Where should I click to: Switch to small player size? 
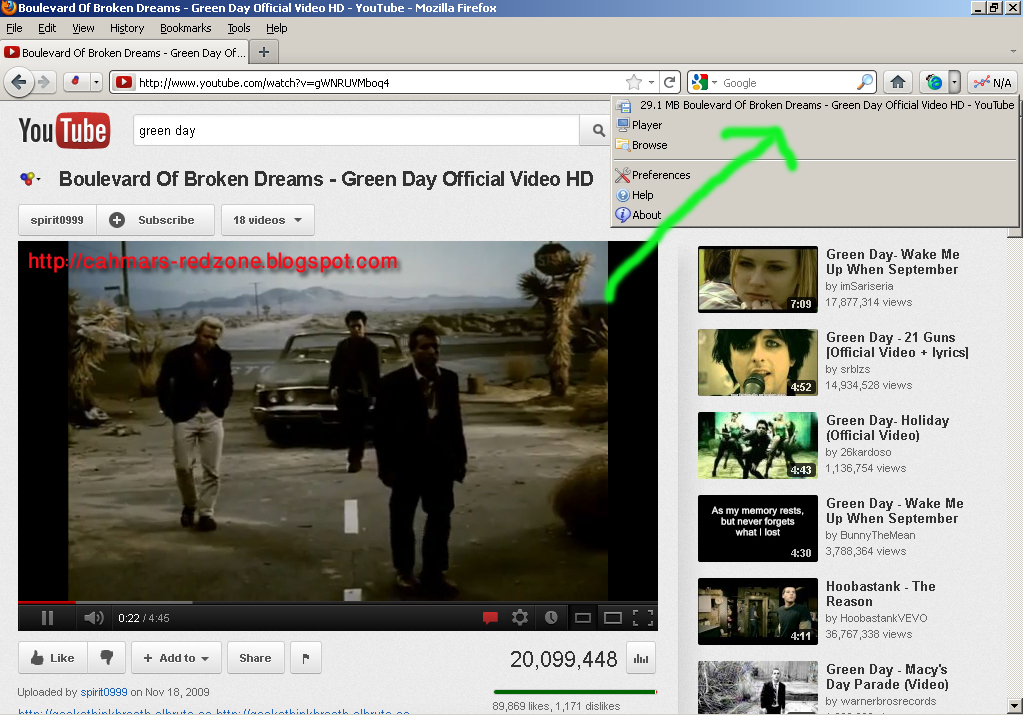583,617
